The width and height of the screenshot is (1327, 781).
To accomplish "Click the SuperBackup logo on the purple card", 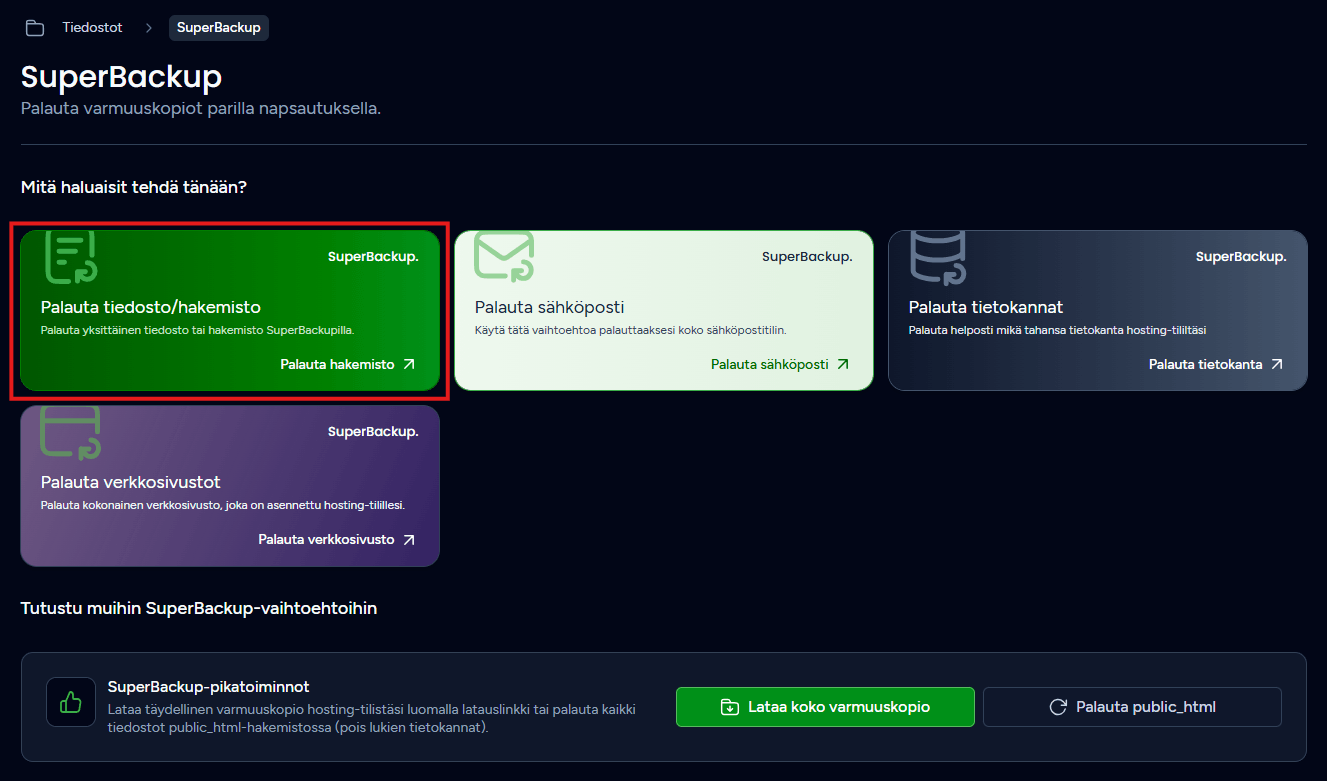I will [x=373, y=432].
